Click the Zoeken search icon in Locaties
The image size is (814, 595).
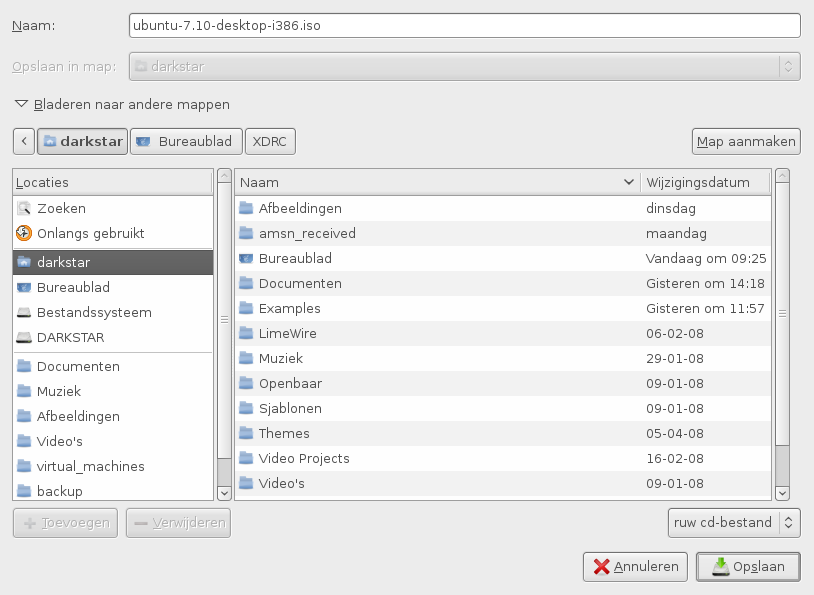point(25,209)
